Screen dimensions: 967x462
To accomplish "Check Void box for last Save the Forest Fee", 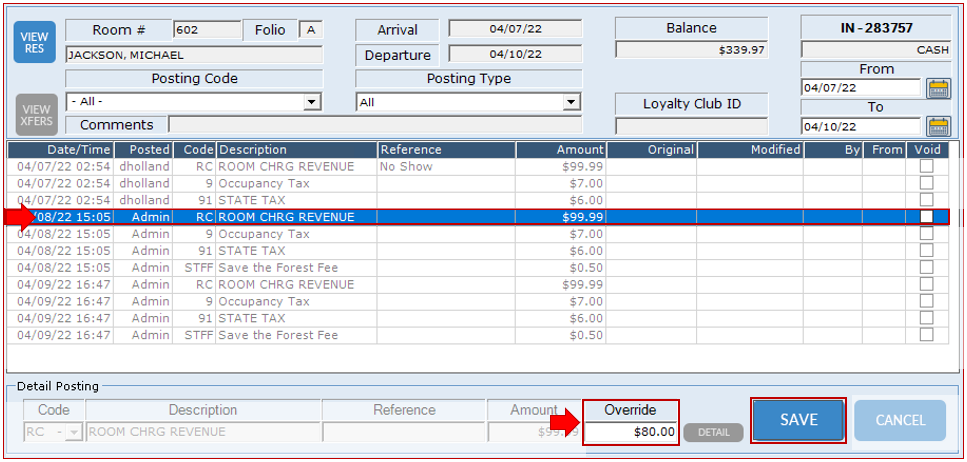I will 926,335.
